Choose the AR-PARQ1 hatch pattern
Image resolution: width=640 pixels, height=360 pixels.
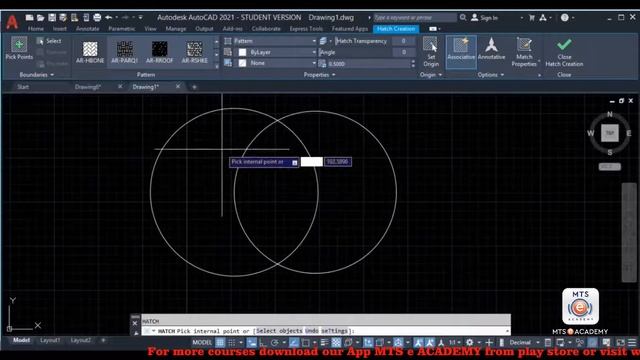(124, 52)
